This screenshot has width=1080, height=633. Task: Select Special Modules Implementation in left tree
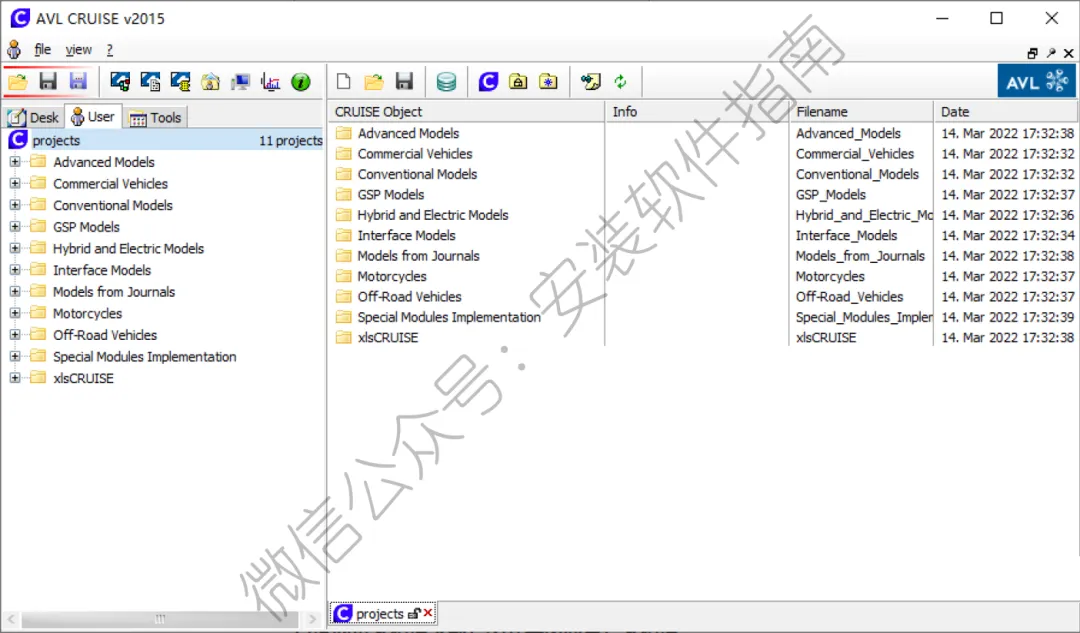[145, 356]
